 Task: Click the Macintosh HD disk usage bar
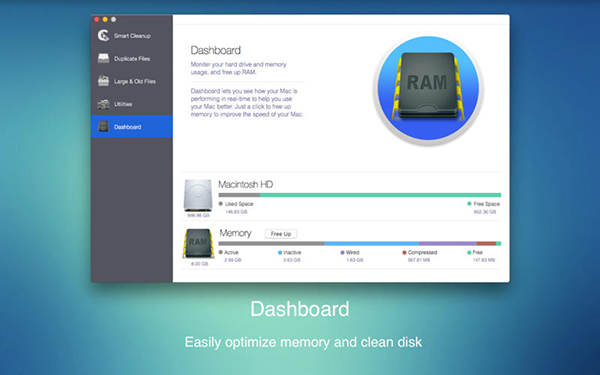pyautogui.click(x=360, y=195)
